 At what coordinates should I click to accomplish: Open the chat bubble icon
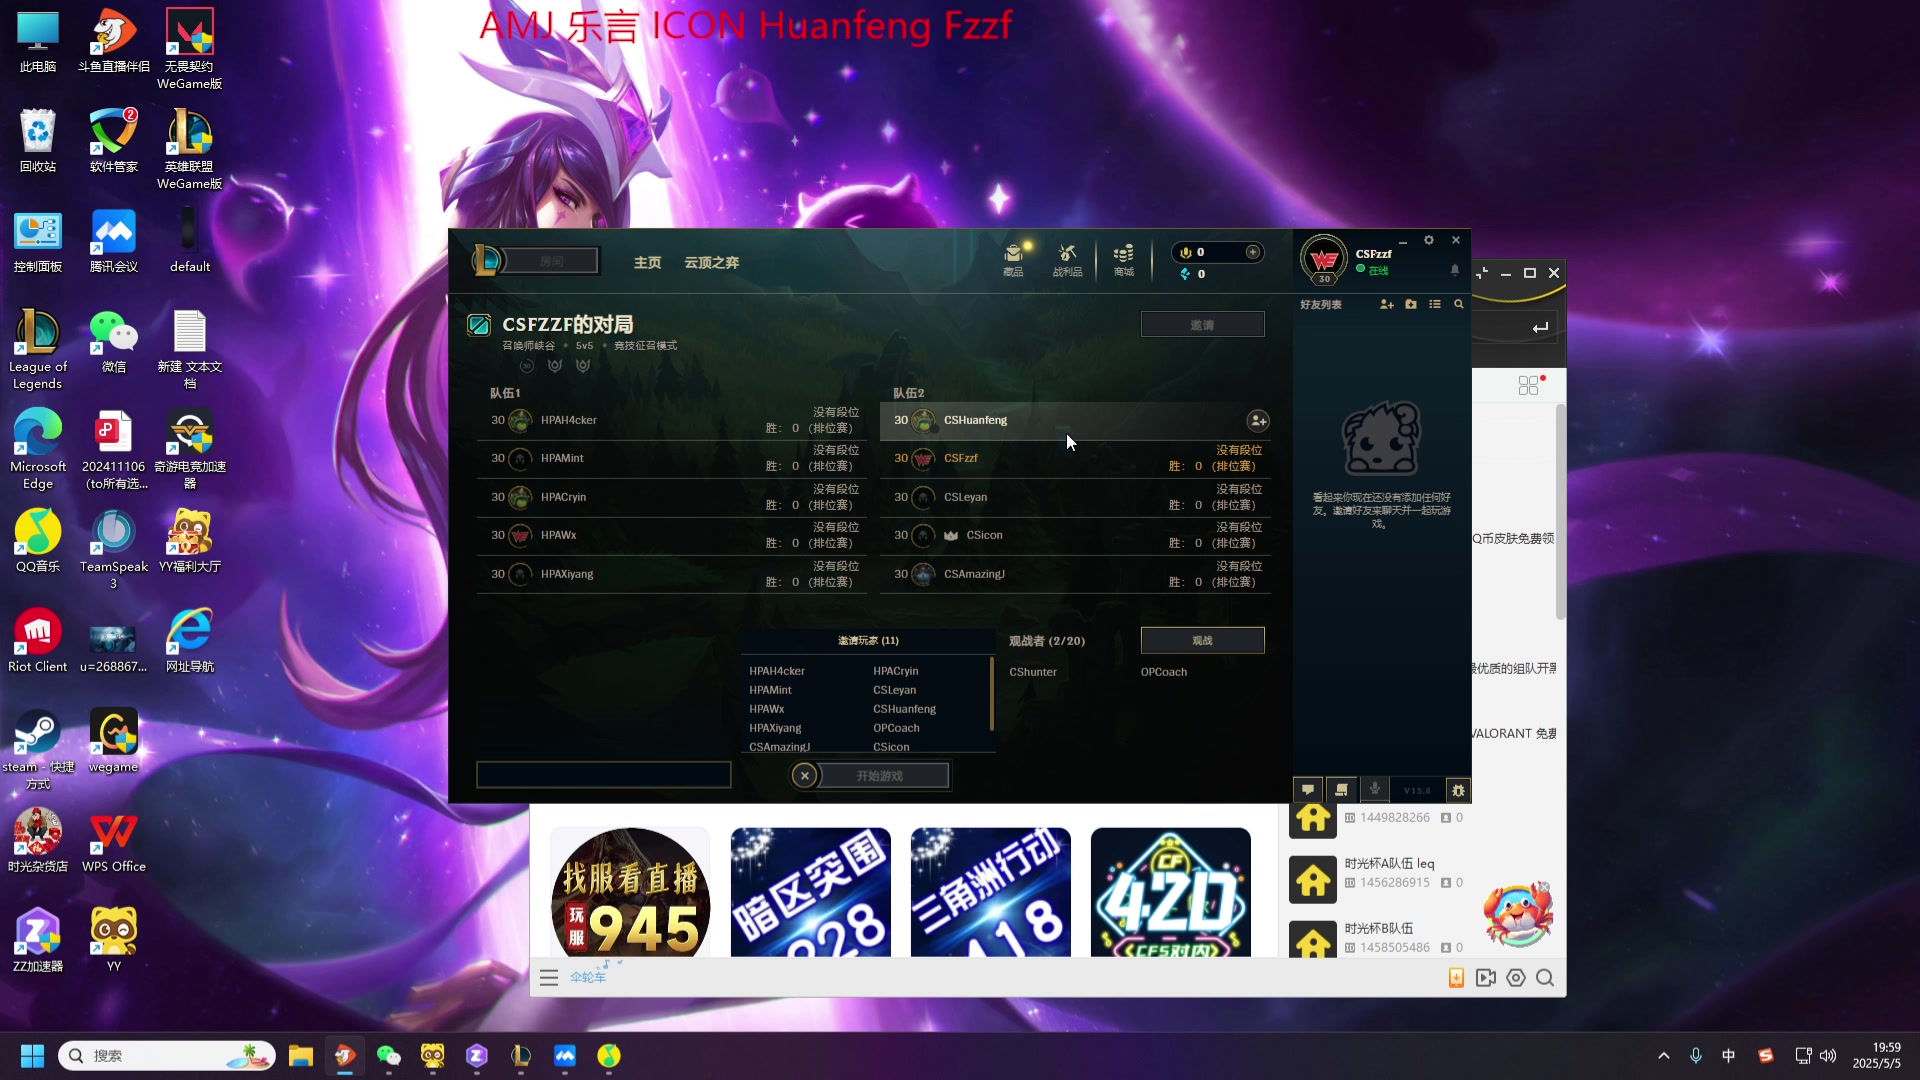click(x=1308, y=790)
